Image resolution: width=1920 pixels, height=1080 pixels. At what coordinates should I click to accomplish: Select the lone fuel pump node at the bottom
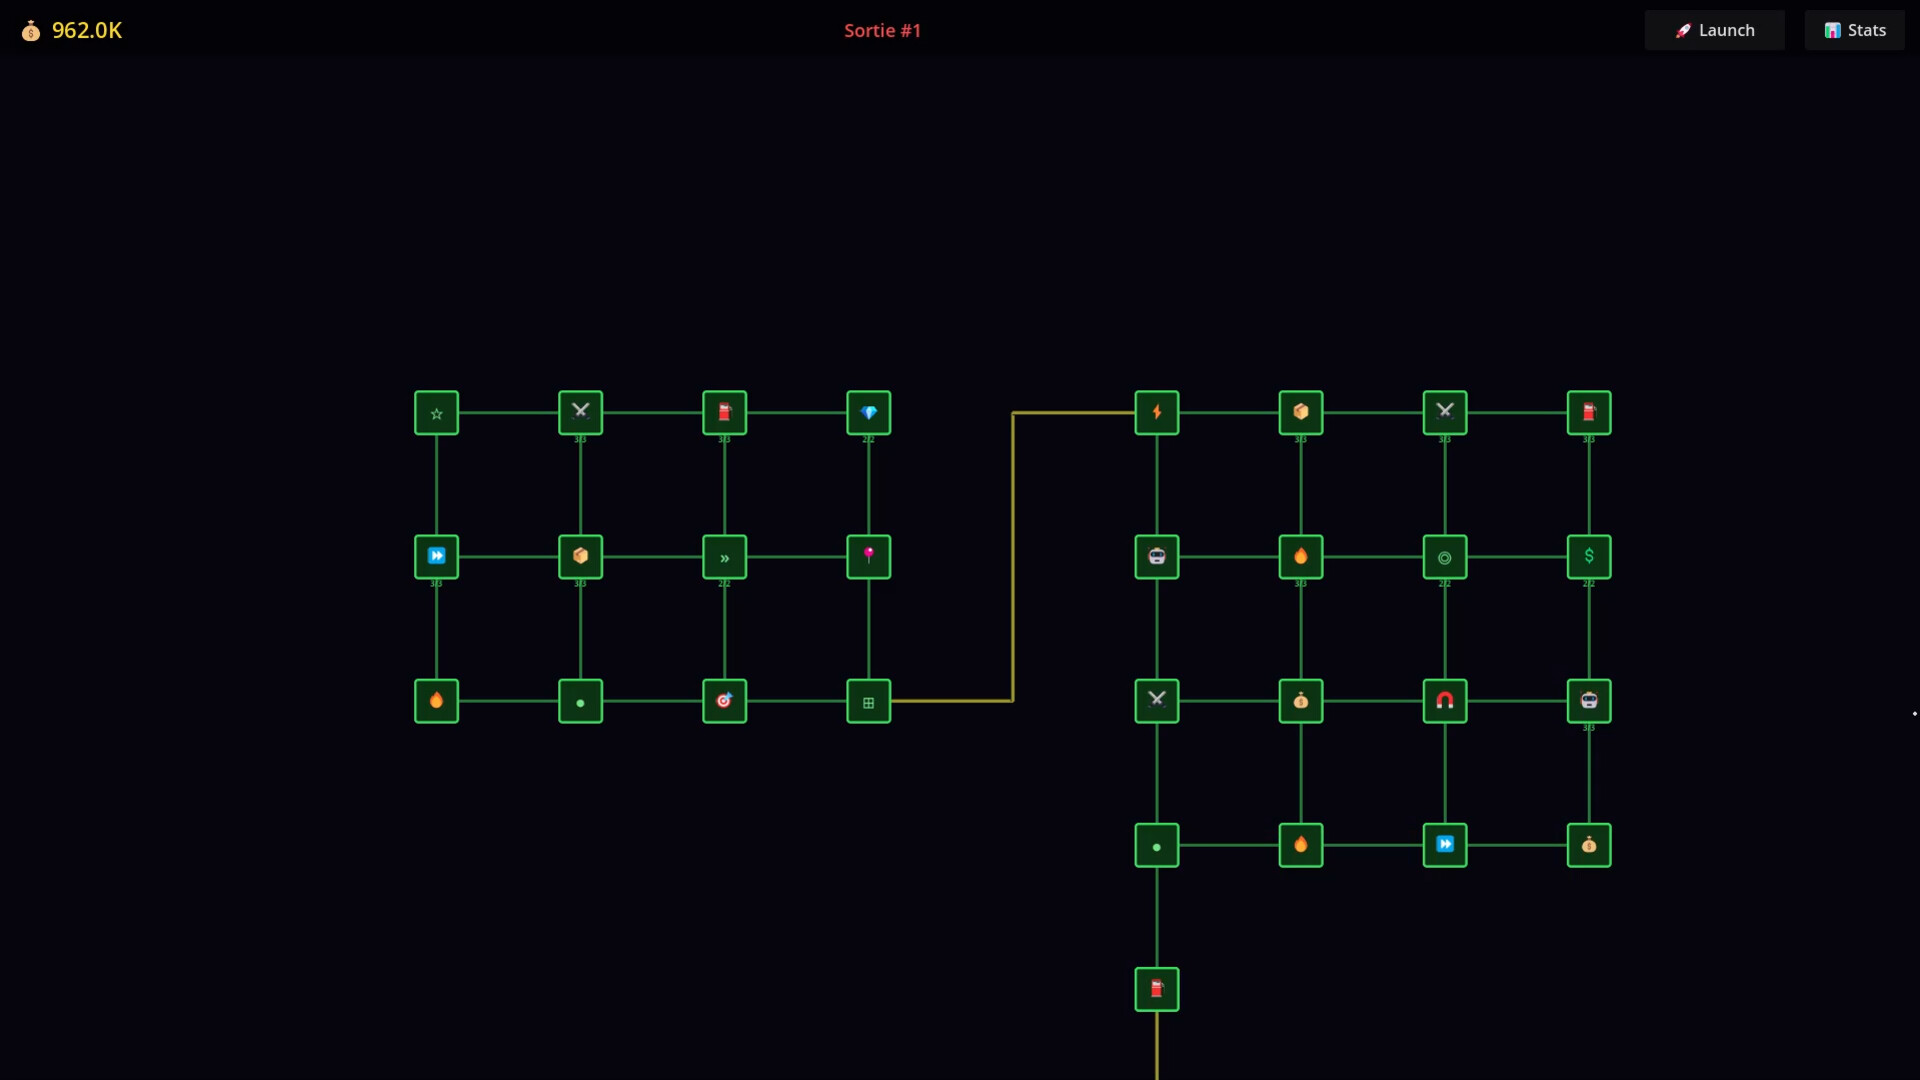click(x=1156, y=988)
